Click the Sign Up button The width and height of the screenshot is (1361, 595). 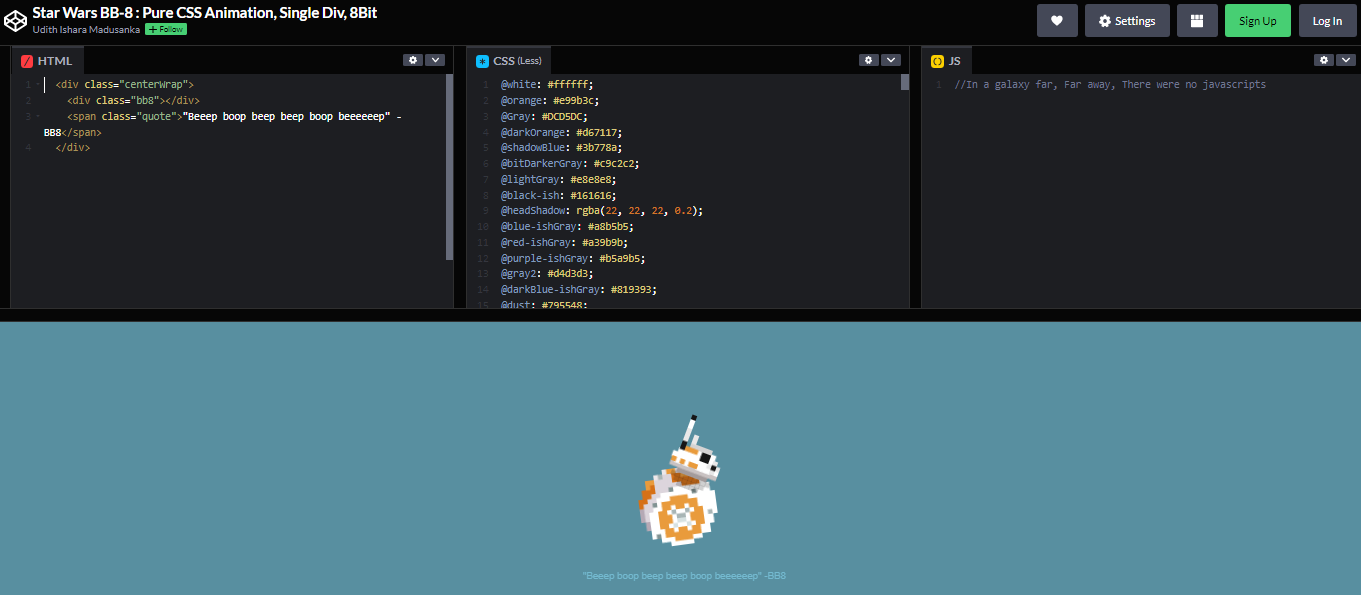click(1257, 20)
